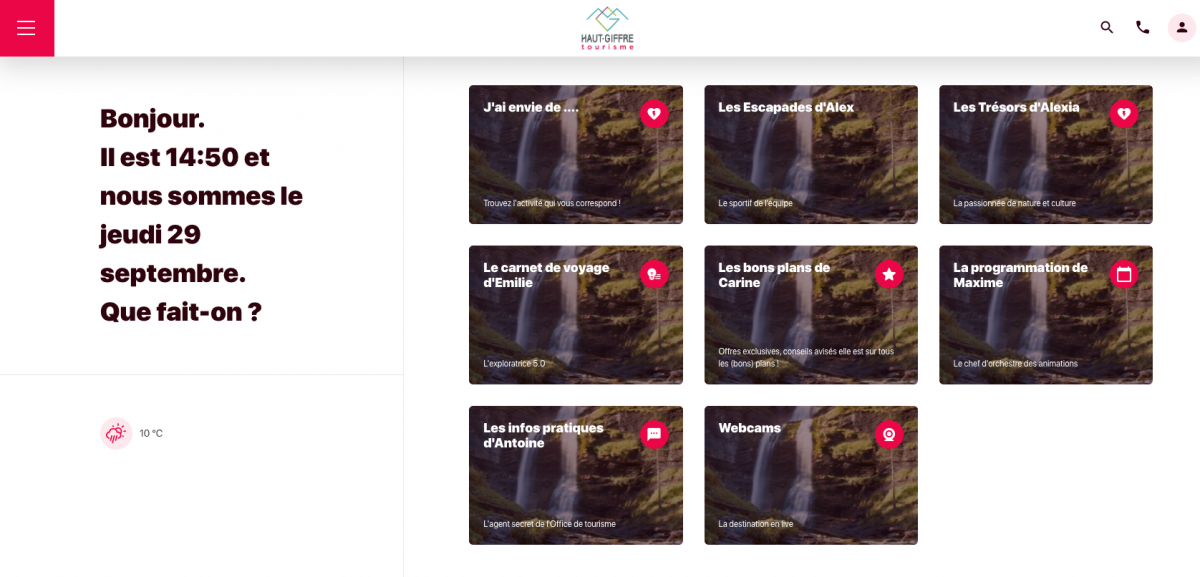1200x577 pixels.
Task: Click the search magnifier icon
Action: pos(1107,27)
